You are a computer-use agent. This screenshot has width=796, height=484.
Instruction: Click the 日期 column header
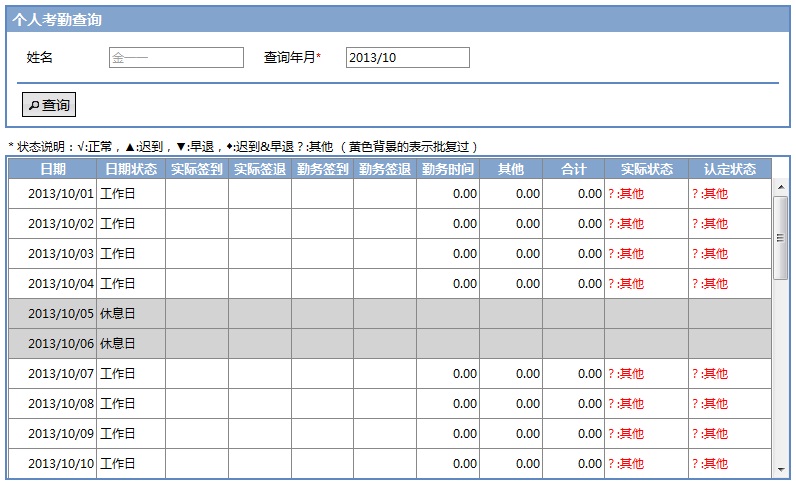53,169
